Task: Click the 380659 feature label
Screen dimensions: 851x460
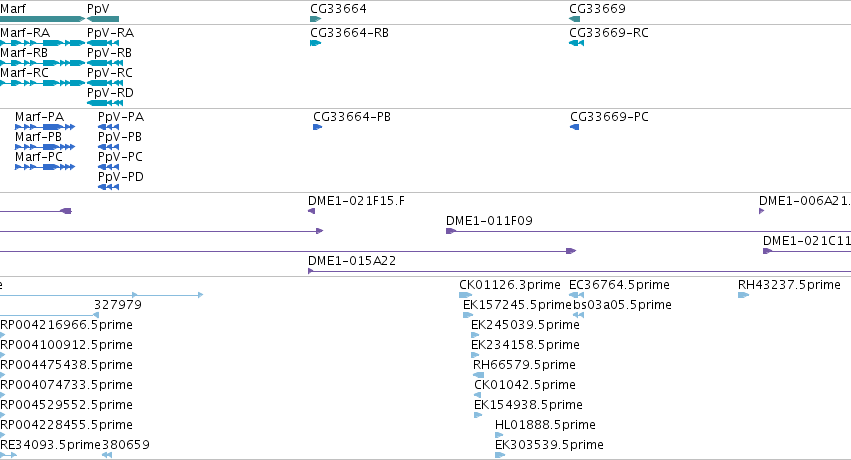Action: (126, 445)
